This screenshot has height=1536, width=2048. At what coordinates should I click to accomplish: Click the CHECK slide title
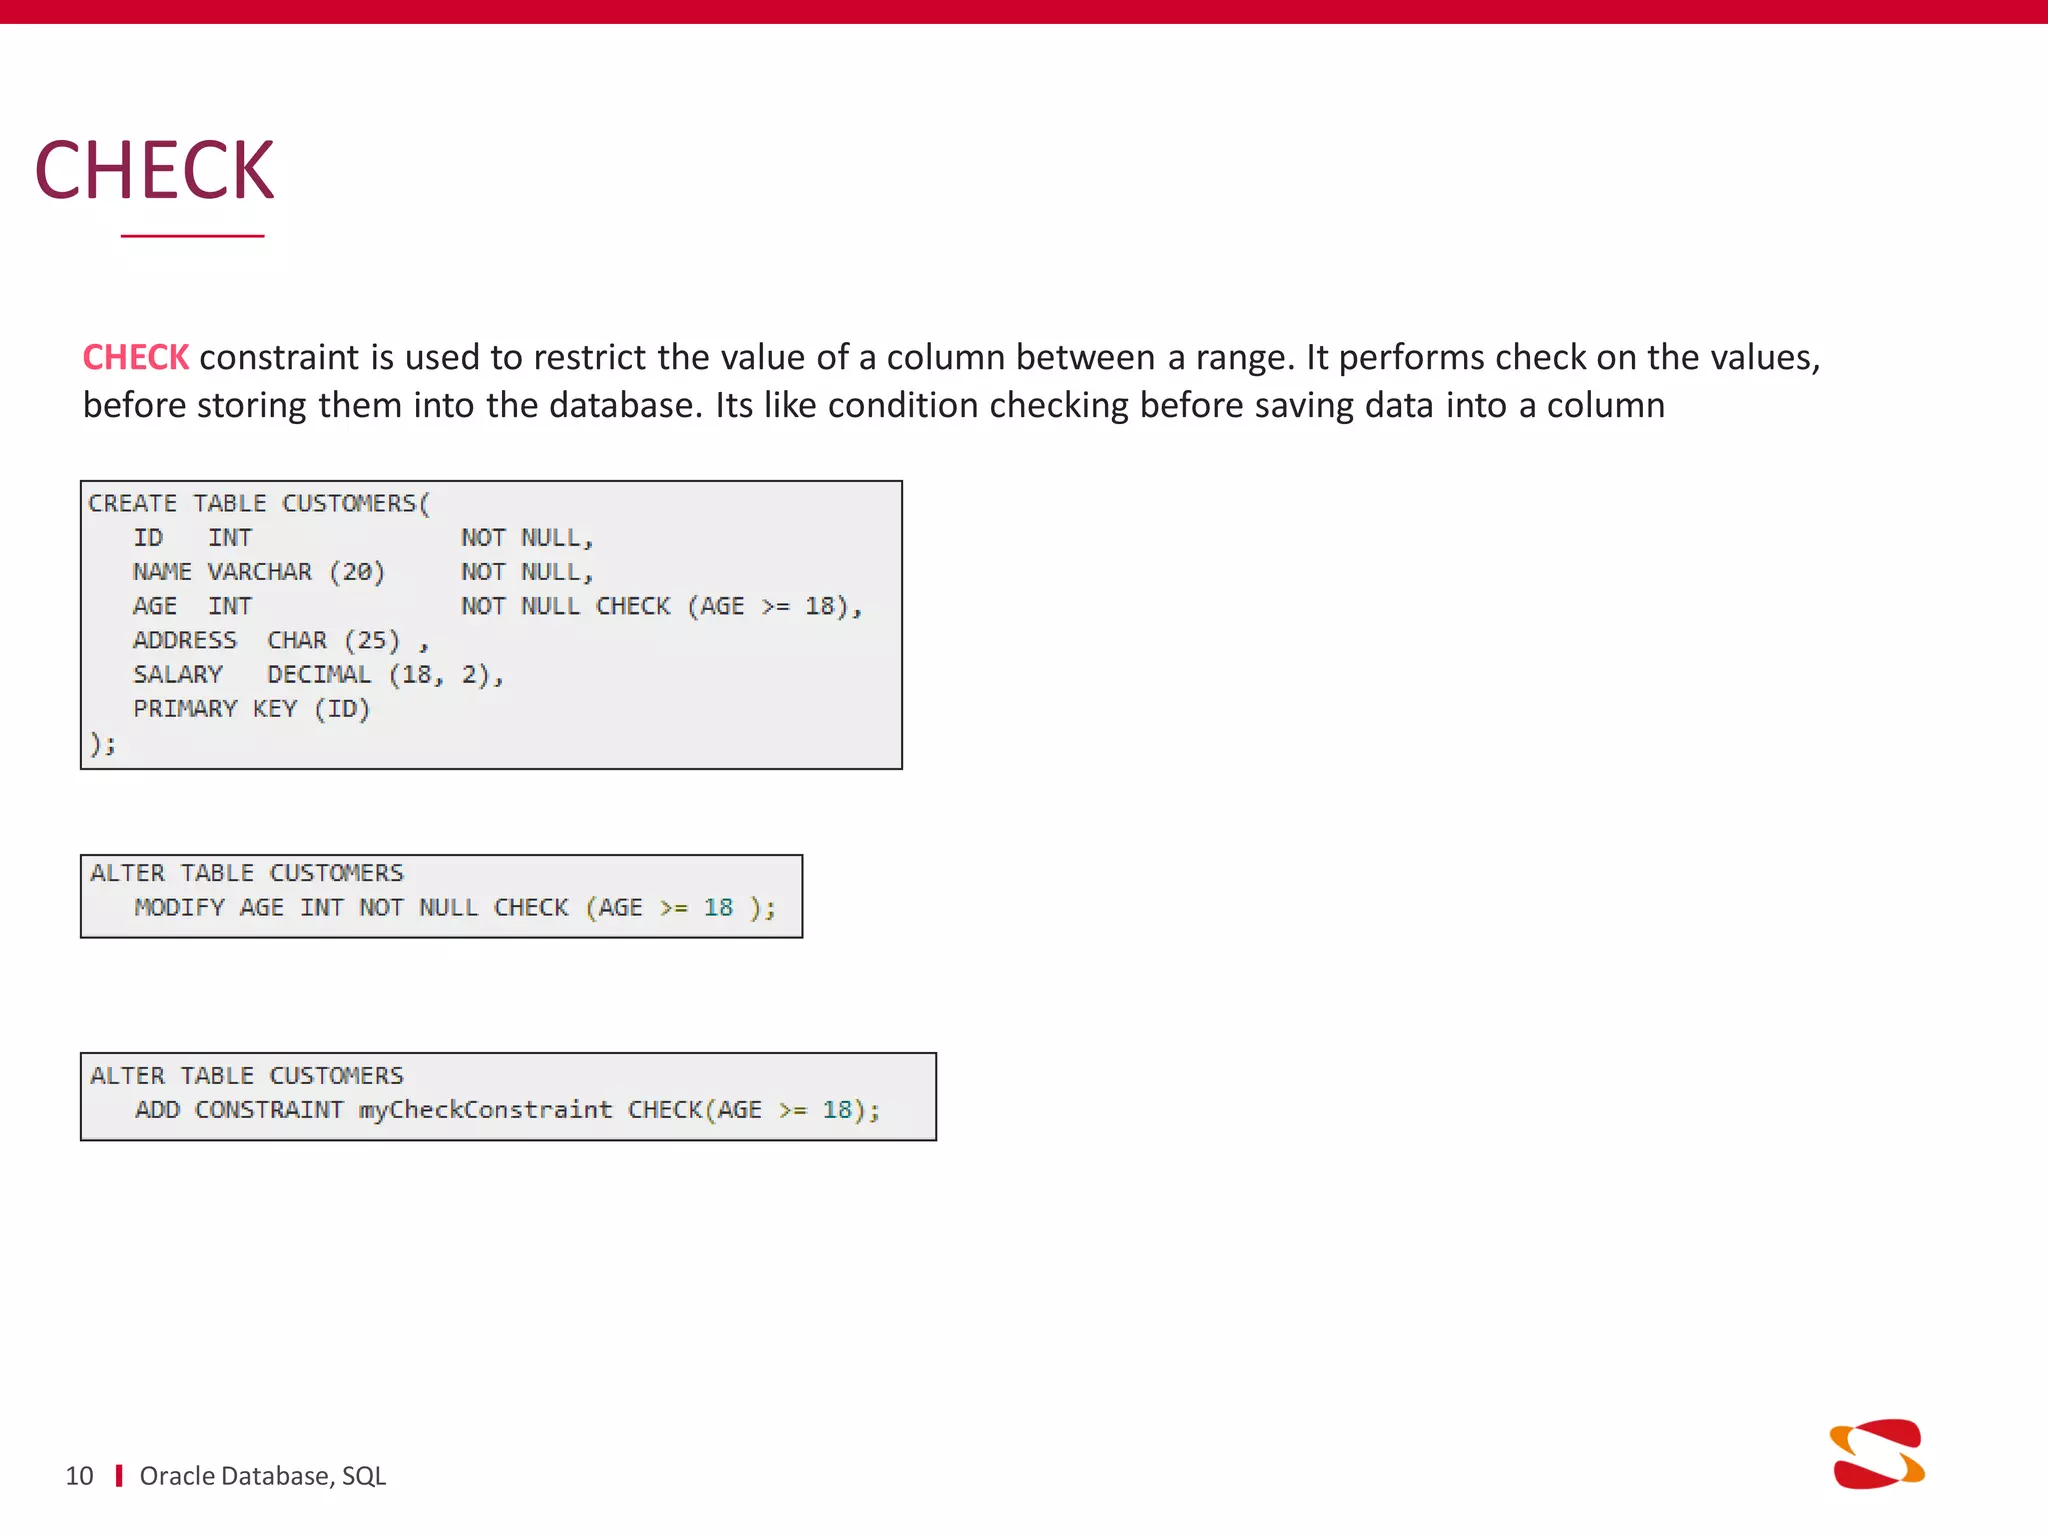155,170
